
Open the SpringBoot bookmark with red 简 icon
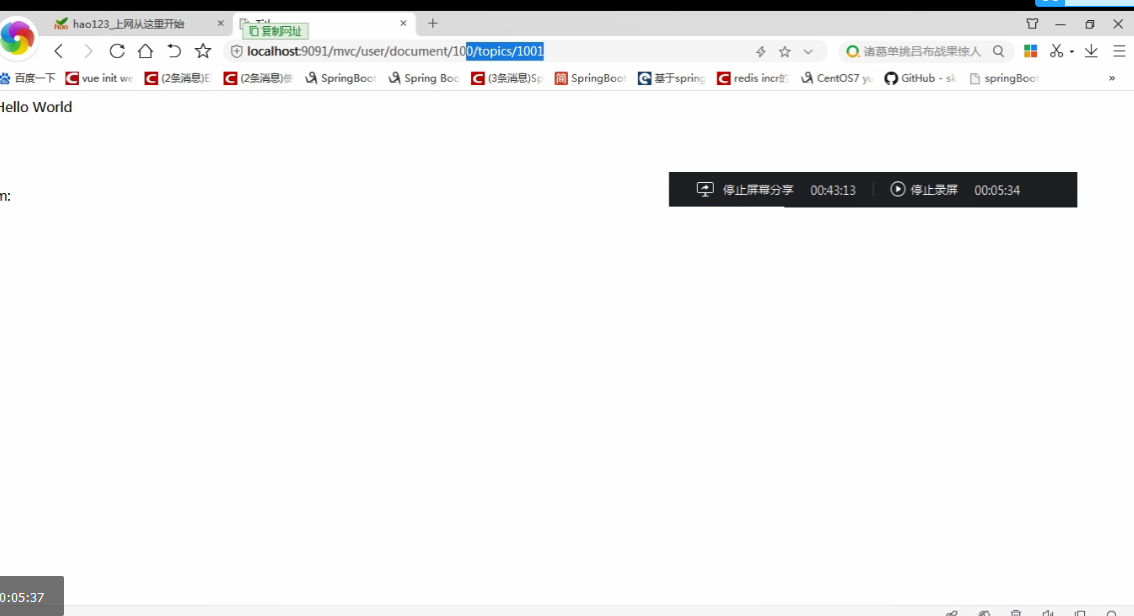point(590,78)
